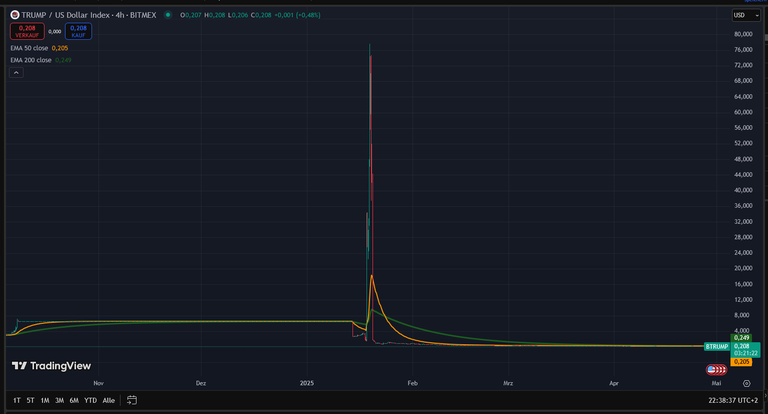Select the EMA 50 close indicator legend
The height and width of the screenshot is (414, 768).
click(x=29, y=48)
